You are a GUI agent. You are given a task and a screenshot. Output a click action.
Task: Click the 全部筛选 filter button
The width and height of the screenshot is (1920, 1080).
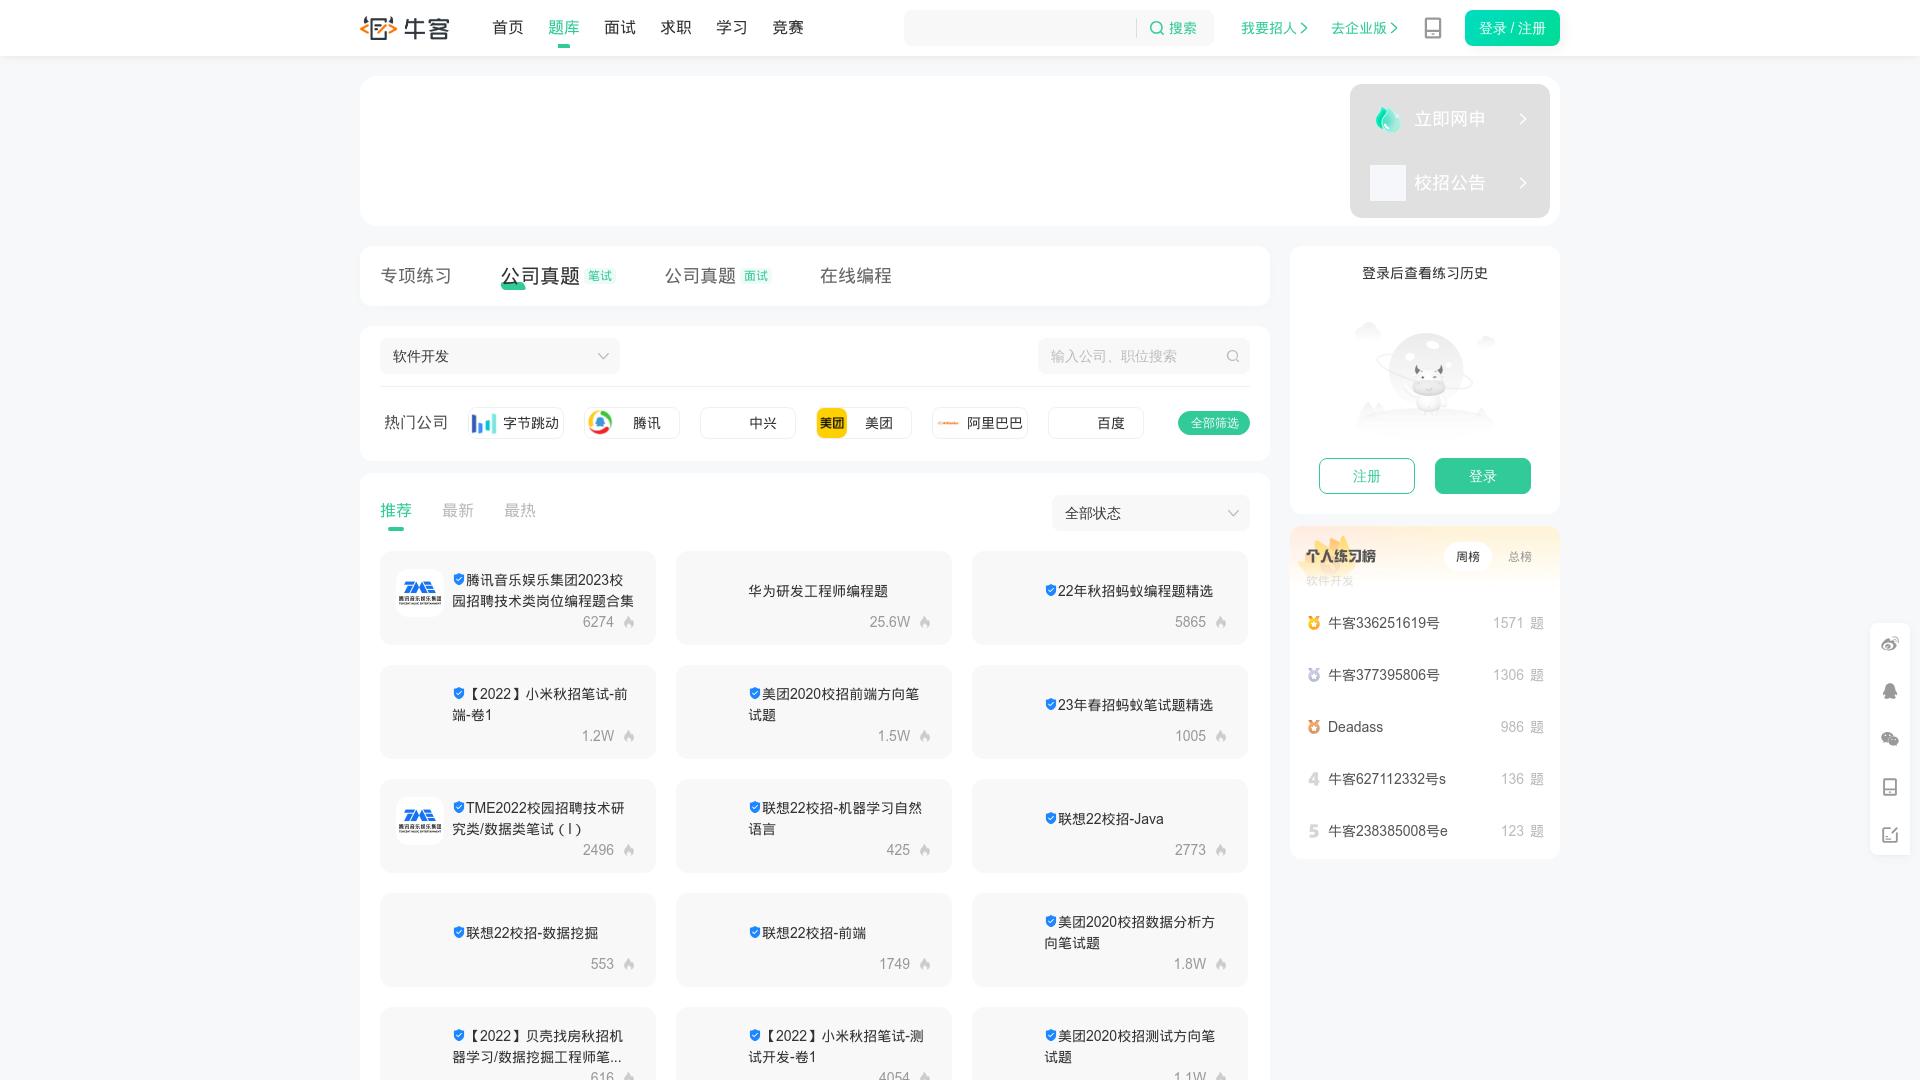pyautogui.click(x=1214, y=423)
